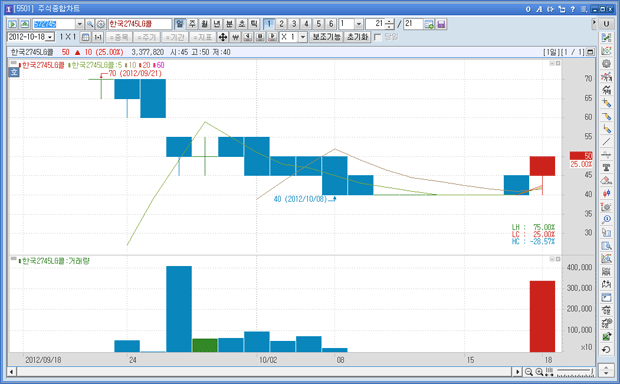Click the crosshair move arrows icon

coord(223,37)
